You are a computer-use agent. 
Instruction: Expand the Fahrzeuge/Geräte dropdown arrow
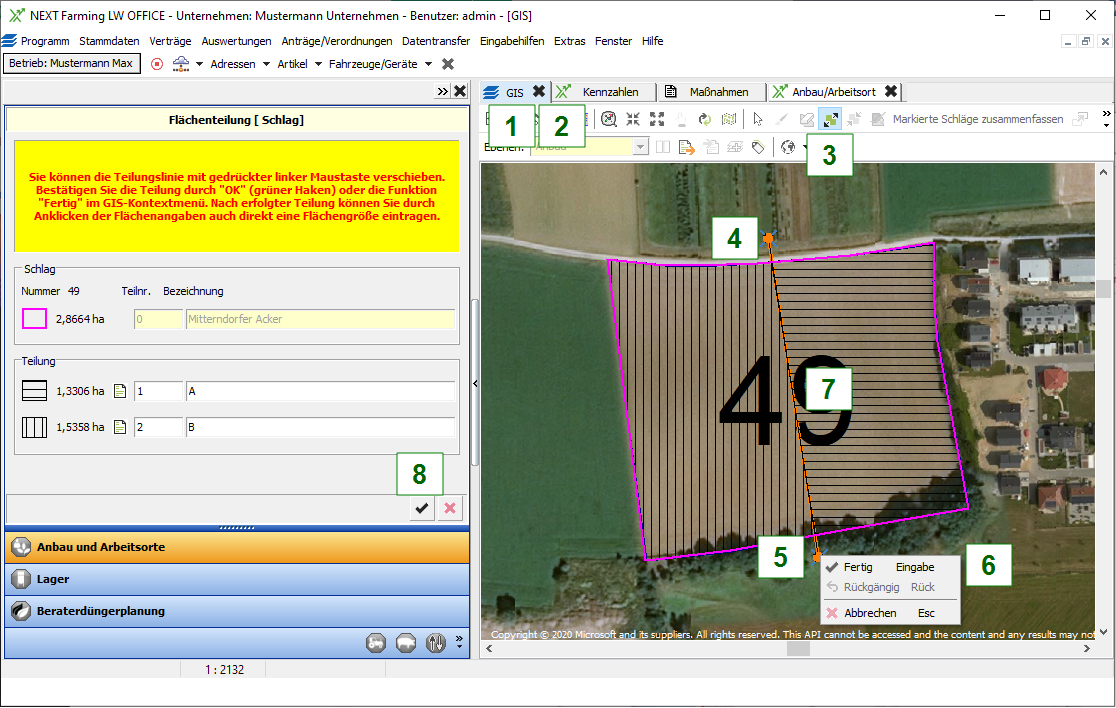pyautogui.click(x=428, y=64)
